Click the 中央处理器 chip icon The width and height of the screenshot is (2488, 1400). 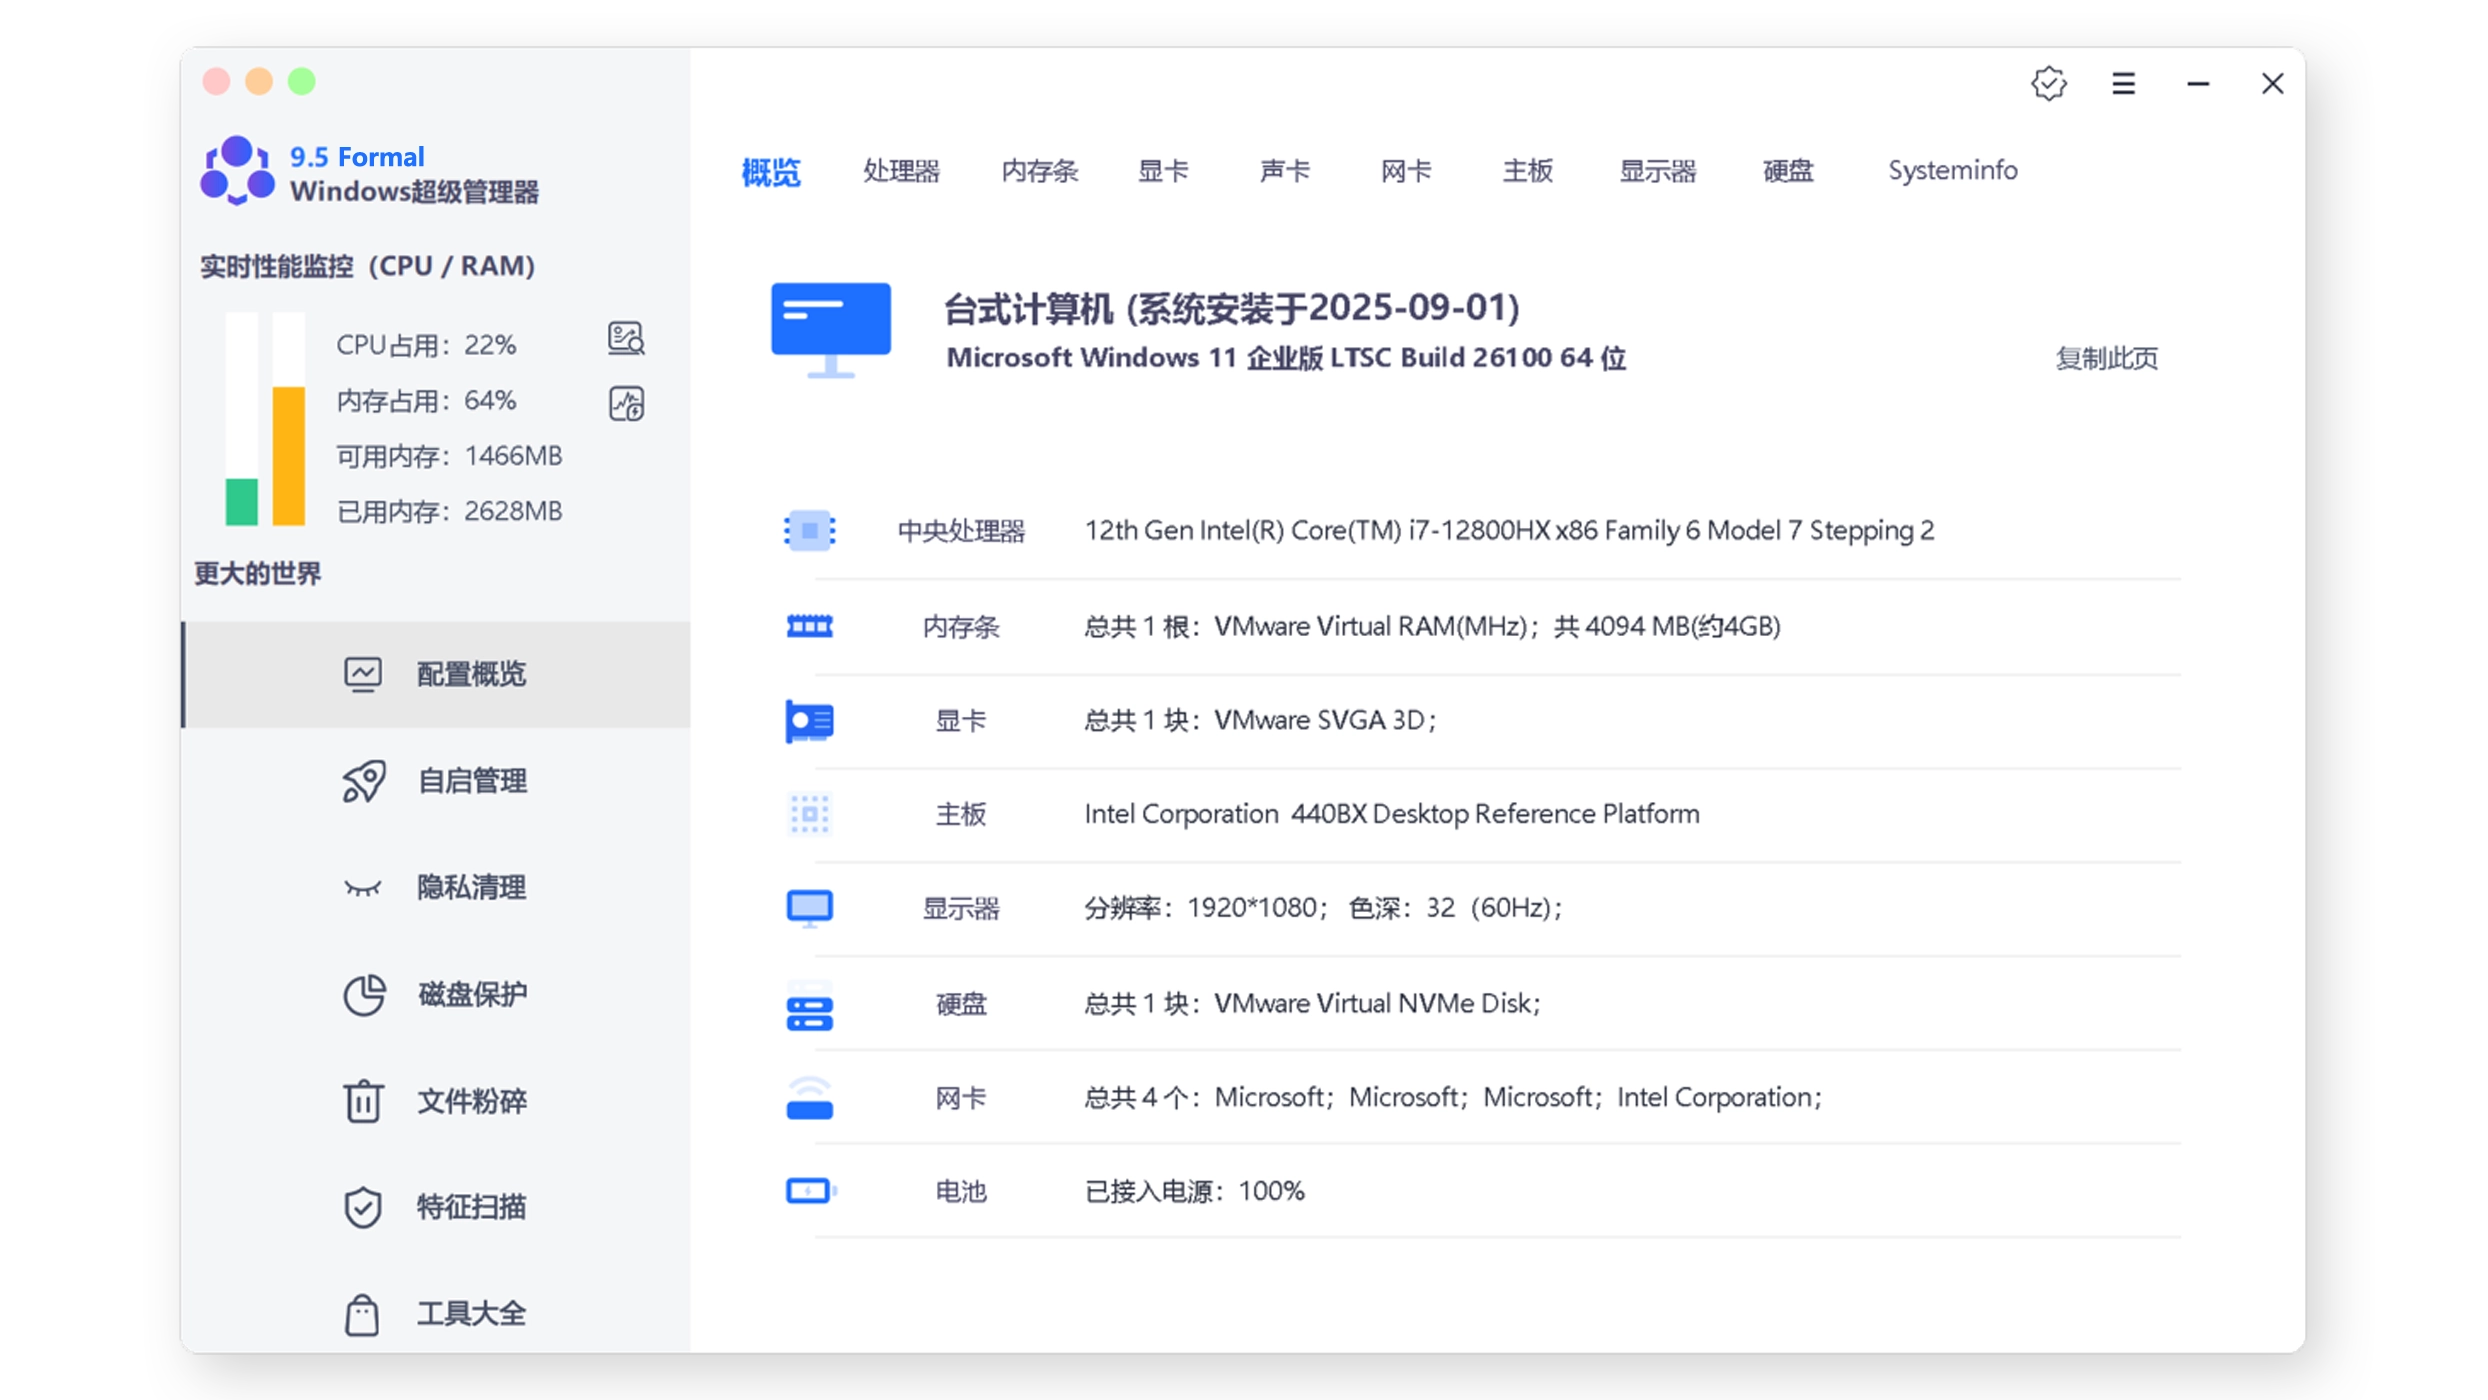[x=809, y=530]
